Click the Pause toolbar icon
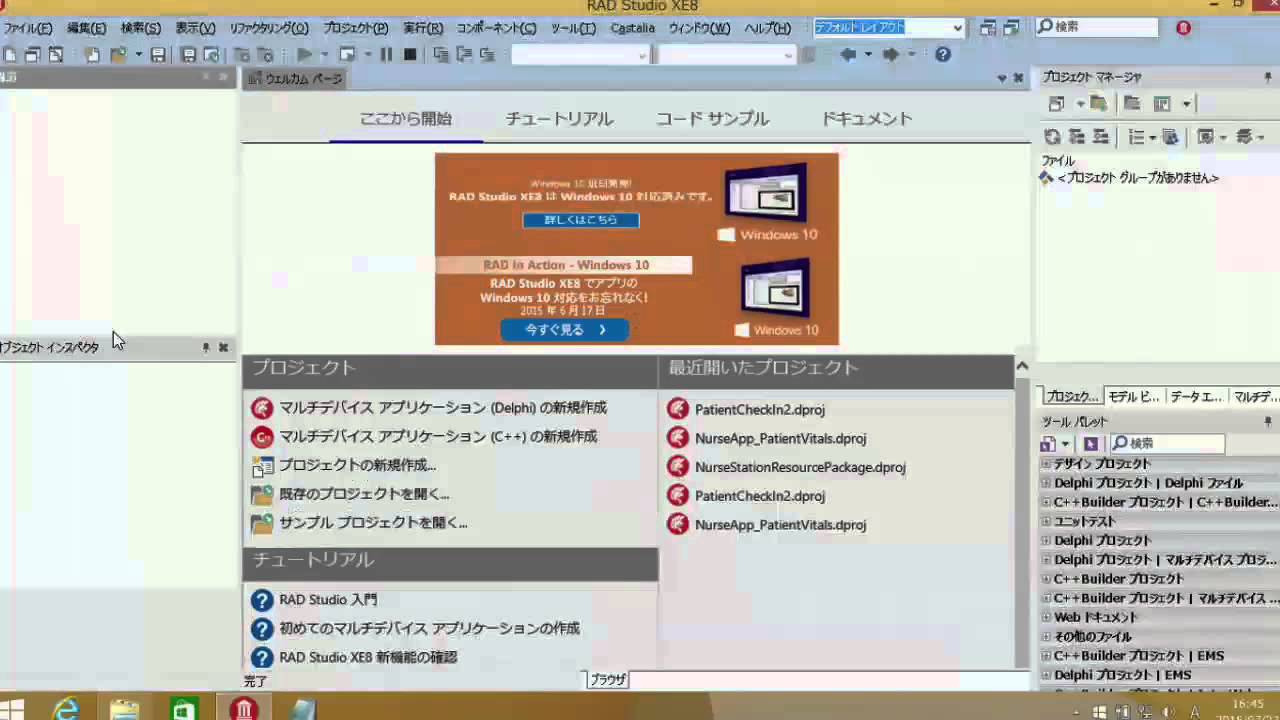This screenshot has width=1280, height=720. pyautogui.click(x=386, y=55)
